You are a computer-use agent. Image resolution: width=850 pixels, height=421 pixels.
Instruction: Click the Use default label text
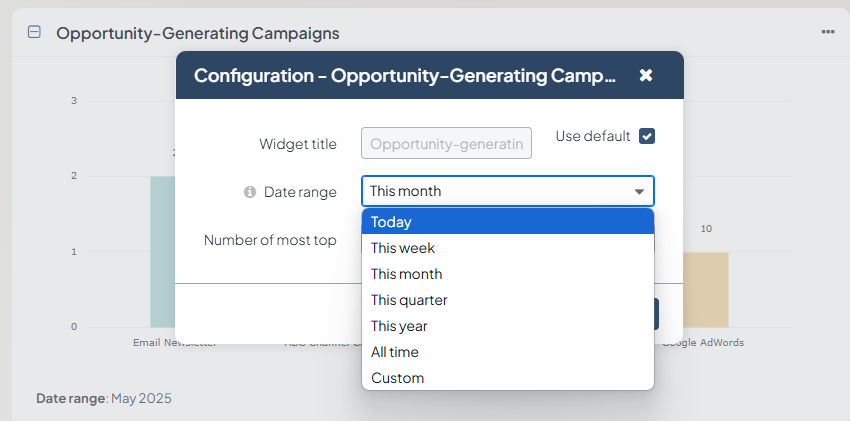592,136
